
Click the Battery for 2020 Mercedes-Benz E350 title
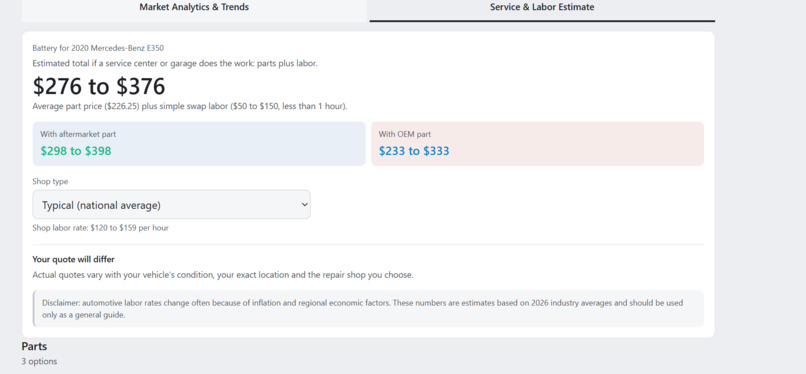point(98,48)
